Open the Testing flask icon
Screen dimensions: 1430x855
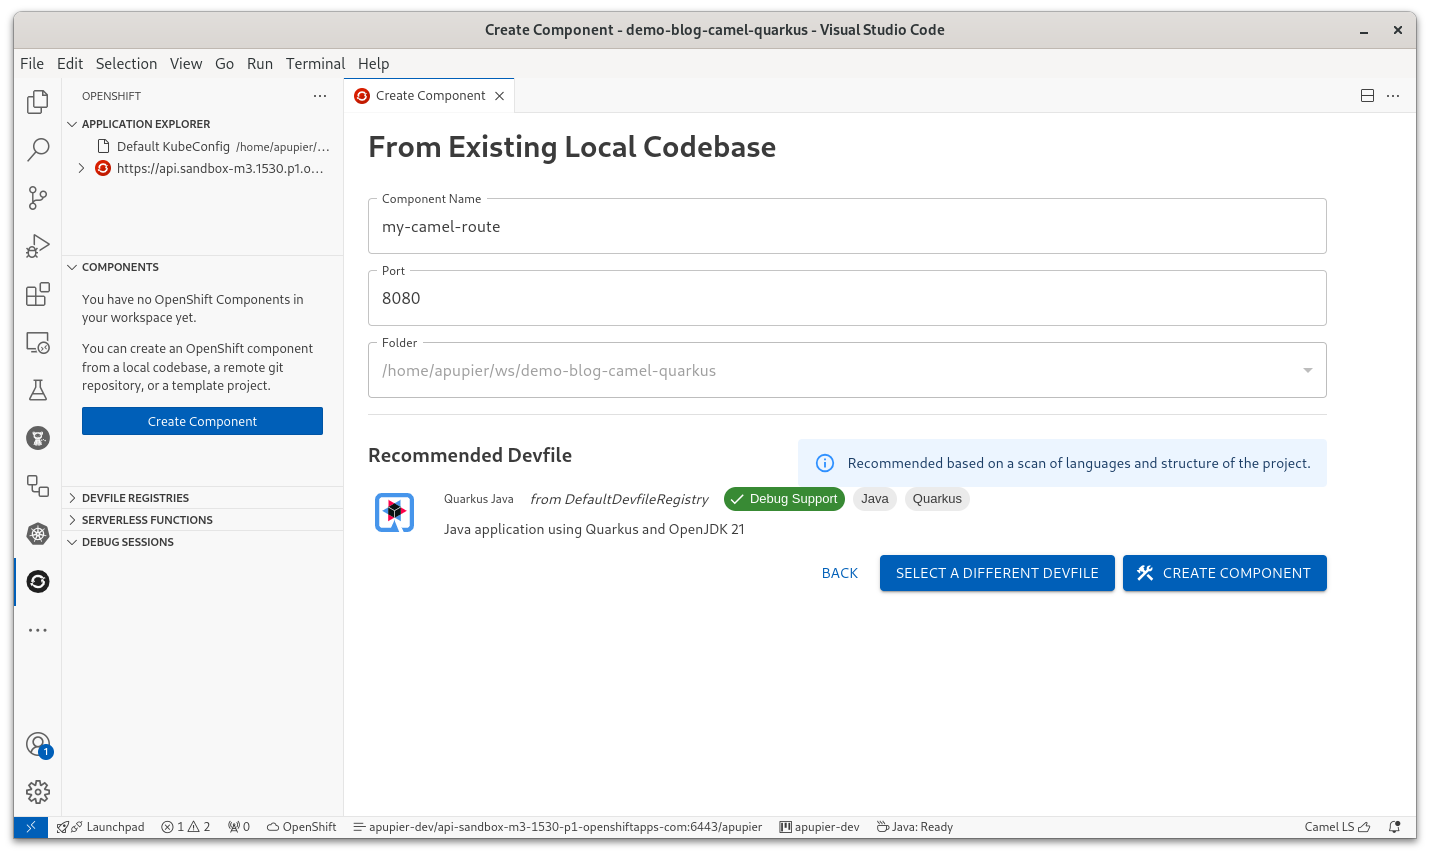(x=38, y=390)
